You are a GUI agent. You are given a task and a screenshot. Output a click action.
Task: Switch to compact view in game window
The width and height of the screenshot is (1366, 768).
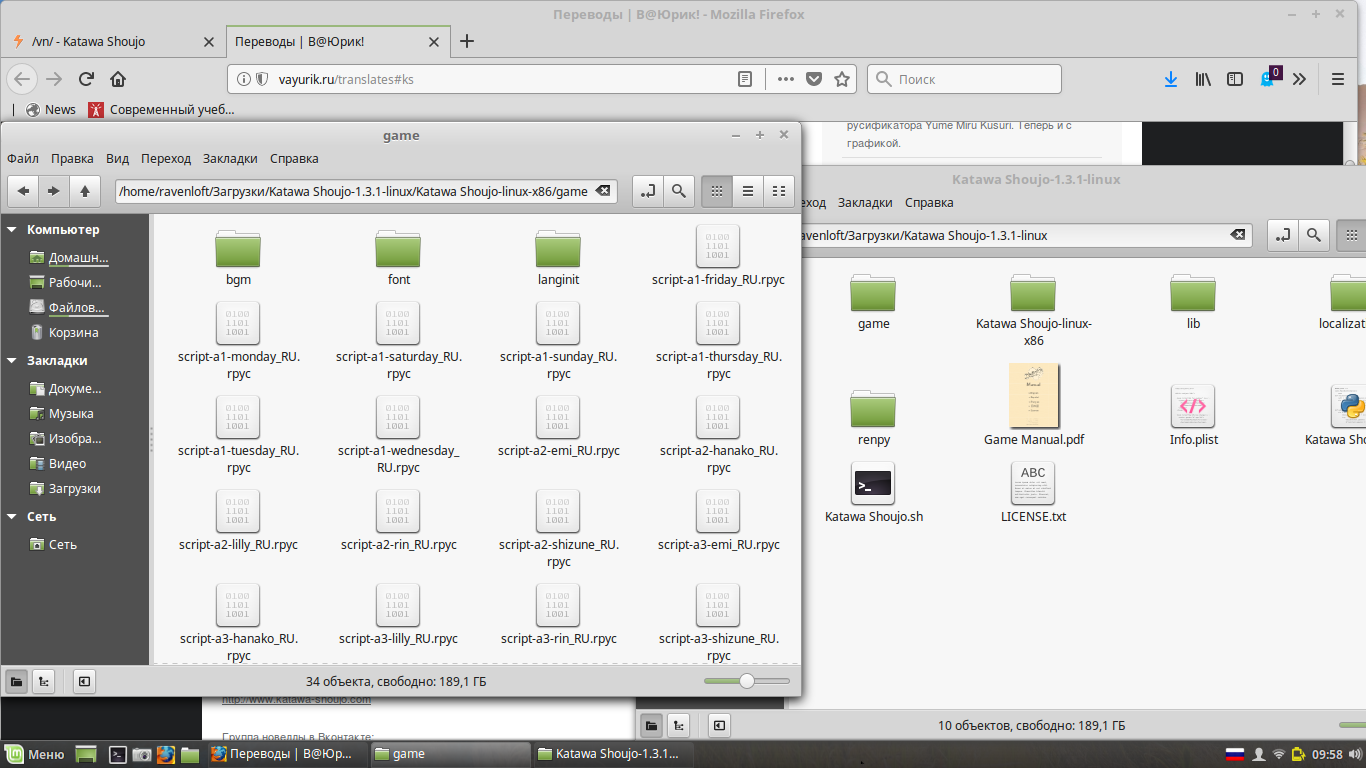coord(778,191)
